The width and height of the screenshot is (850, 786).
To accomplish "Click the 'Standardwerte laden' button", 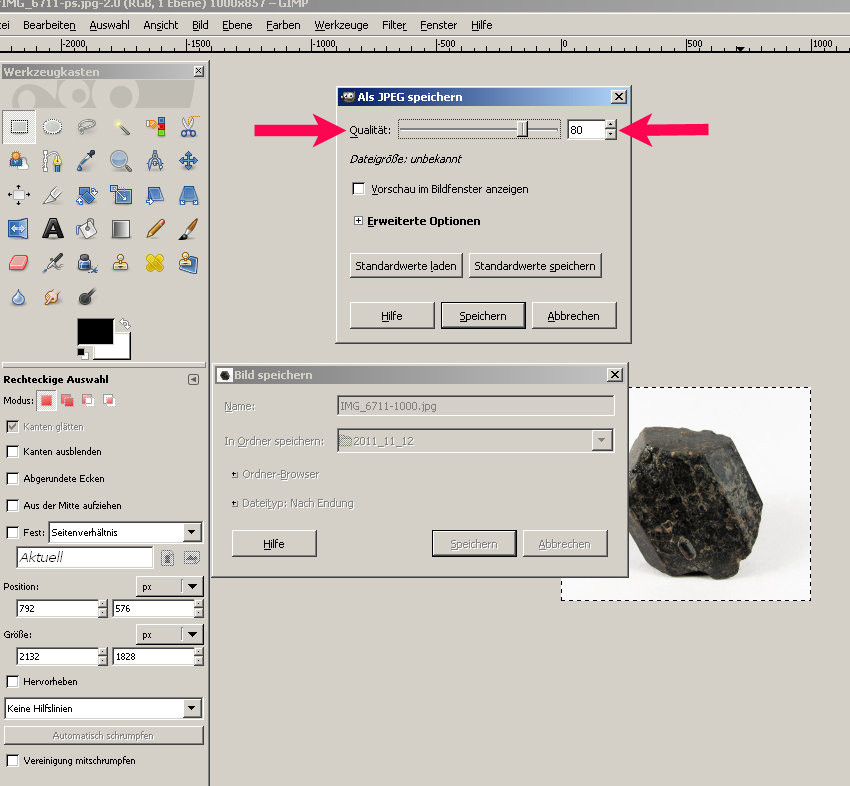I will pos(405,266).
